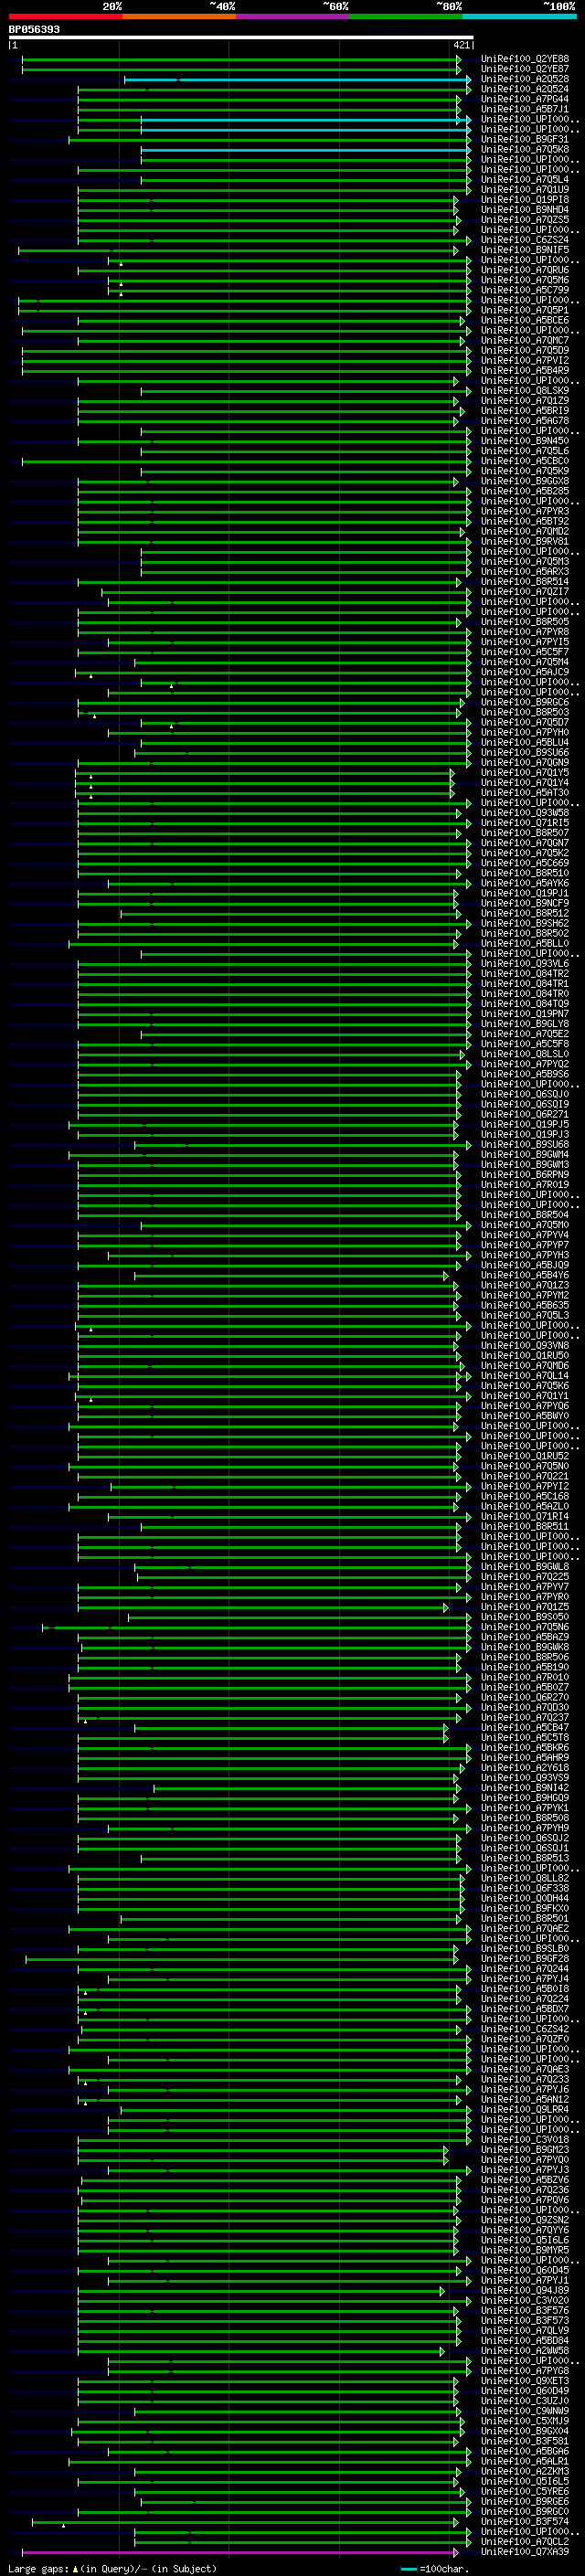Click the UniRef100_Q19PN7 label

tap(525, 1014)
